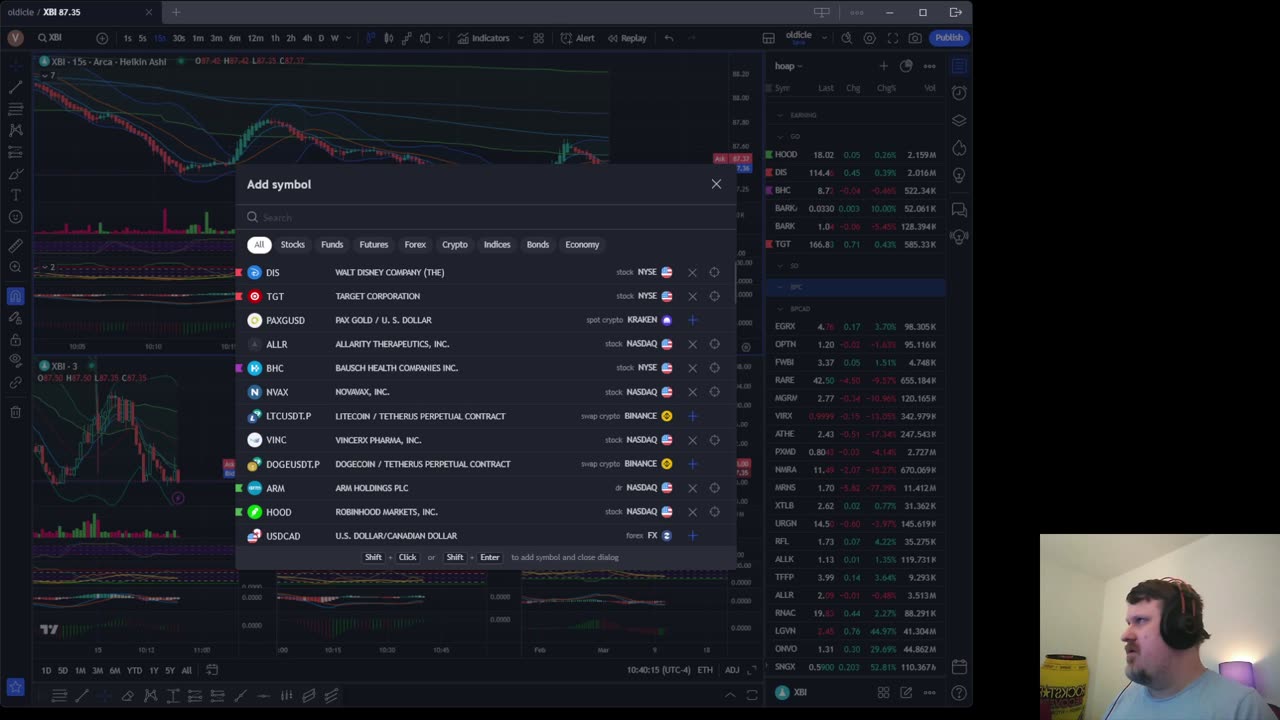This screenshot has width=1280, height=720.
Task: Toggle magnet mode in drawing toolbar
Action: [15, 296]
